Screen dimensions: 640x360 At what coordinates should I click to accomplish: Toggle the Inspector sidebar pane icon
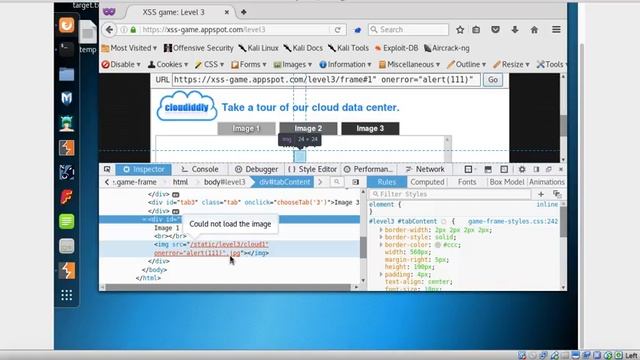pos(356,182)
